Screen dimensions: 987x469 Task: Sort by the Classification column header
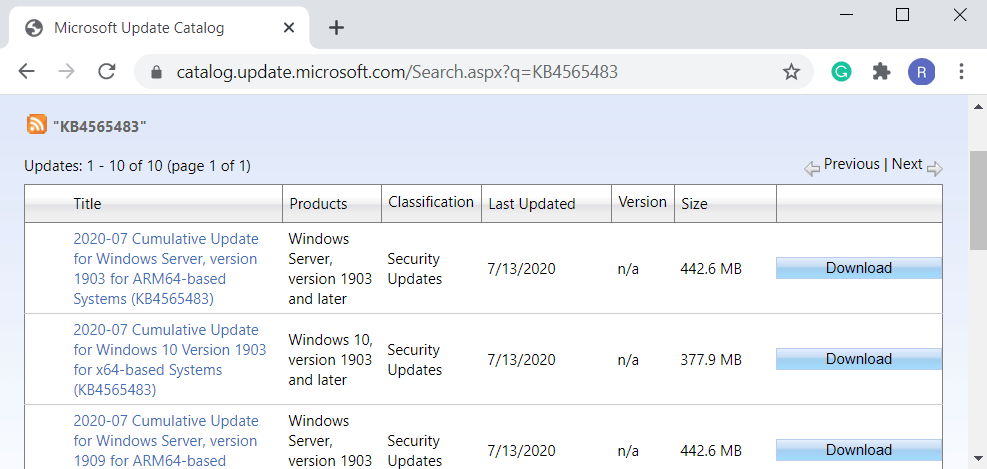tap(431, 202)
